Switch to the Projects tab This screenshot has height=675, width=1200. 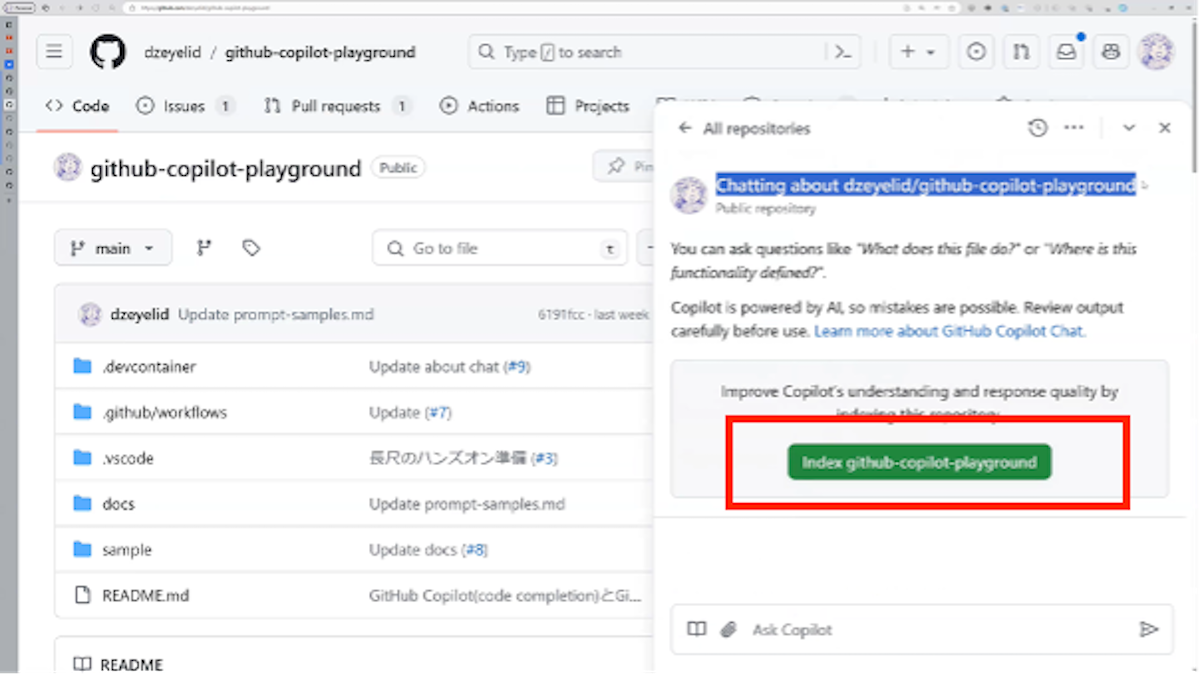click(x=588, y=106)
